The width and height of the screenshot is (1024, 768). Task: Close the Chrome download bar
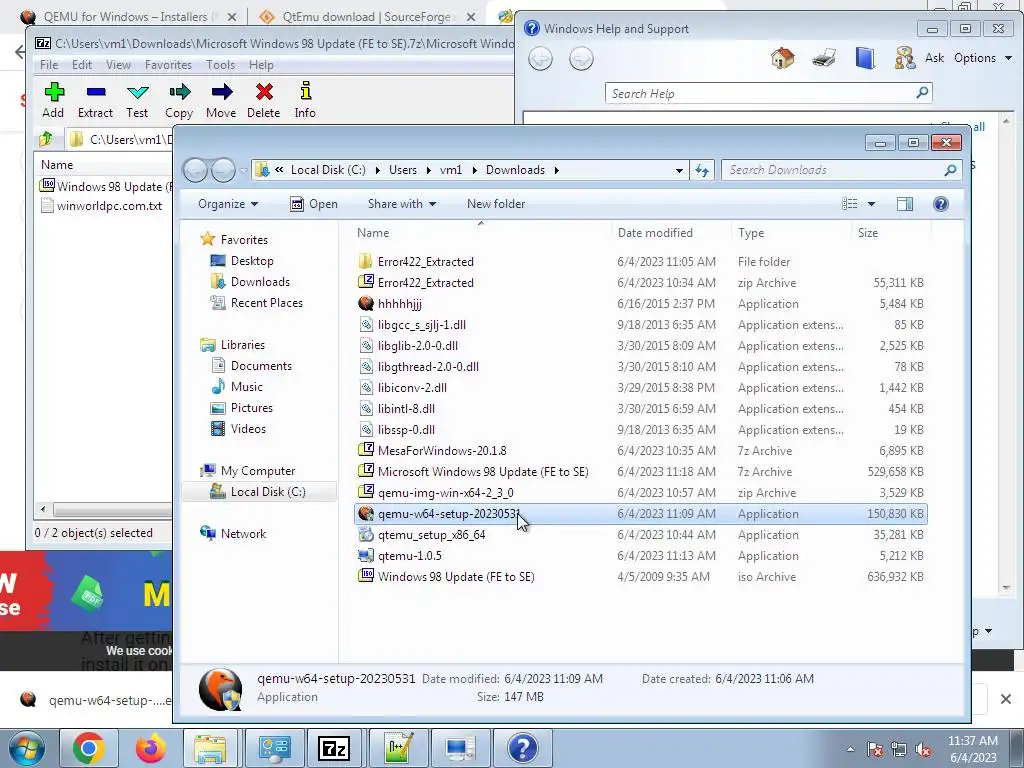[1006, 699]
